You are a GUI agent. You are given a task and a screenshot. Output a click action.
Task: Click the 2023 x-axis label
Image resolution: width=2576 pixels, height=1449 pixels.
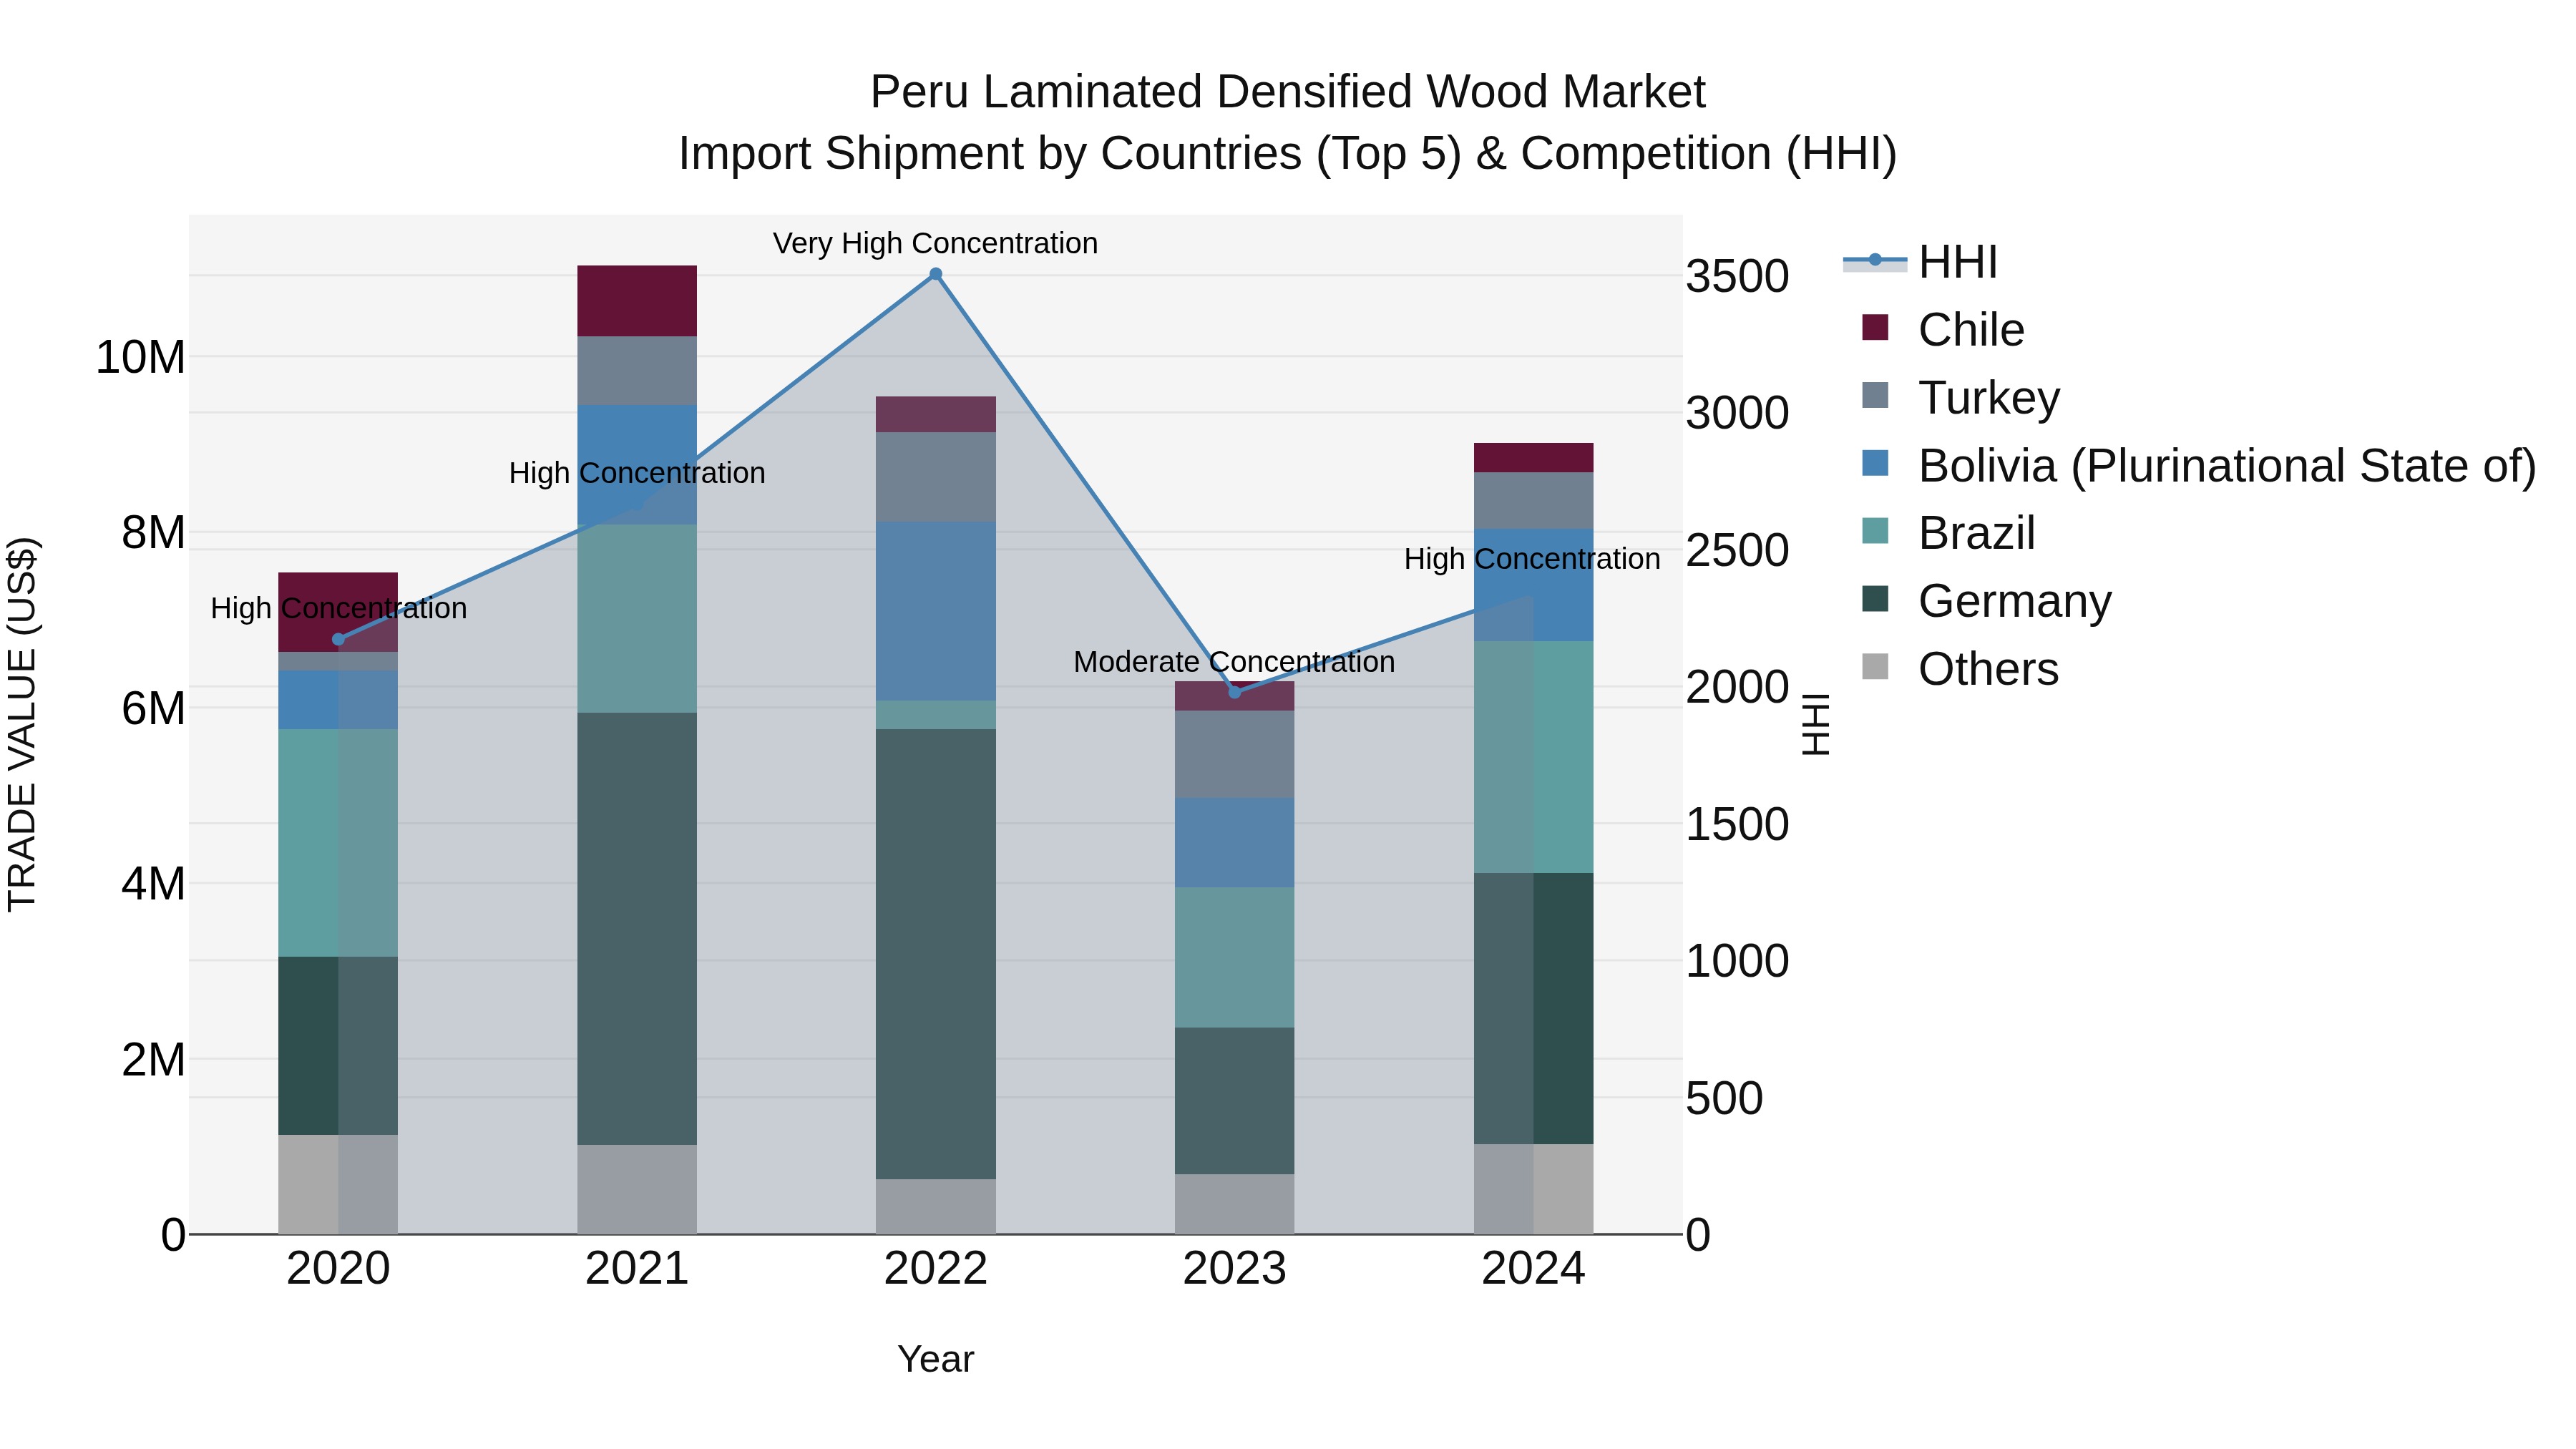1234,1269
